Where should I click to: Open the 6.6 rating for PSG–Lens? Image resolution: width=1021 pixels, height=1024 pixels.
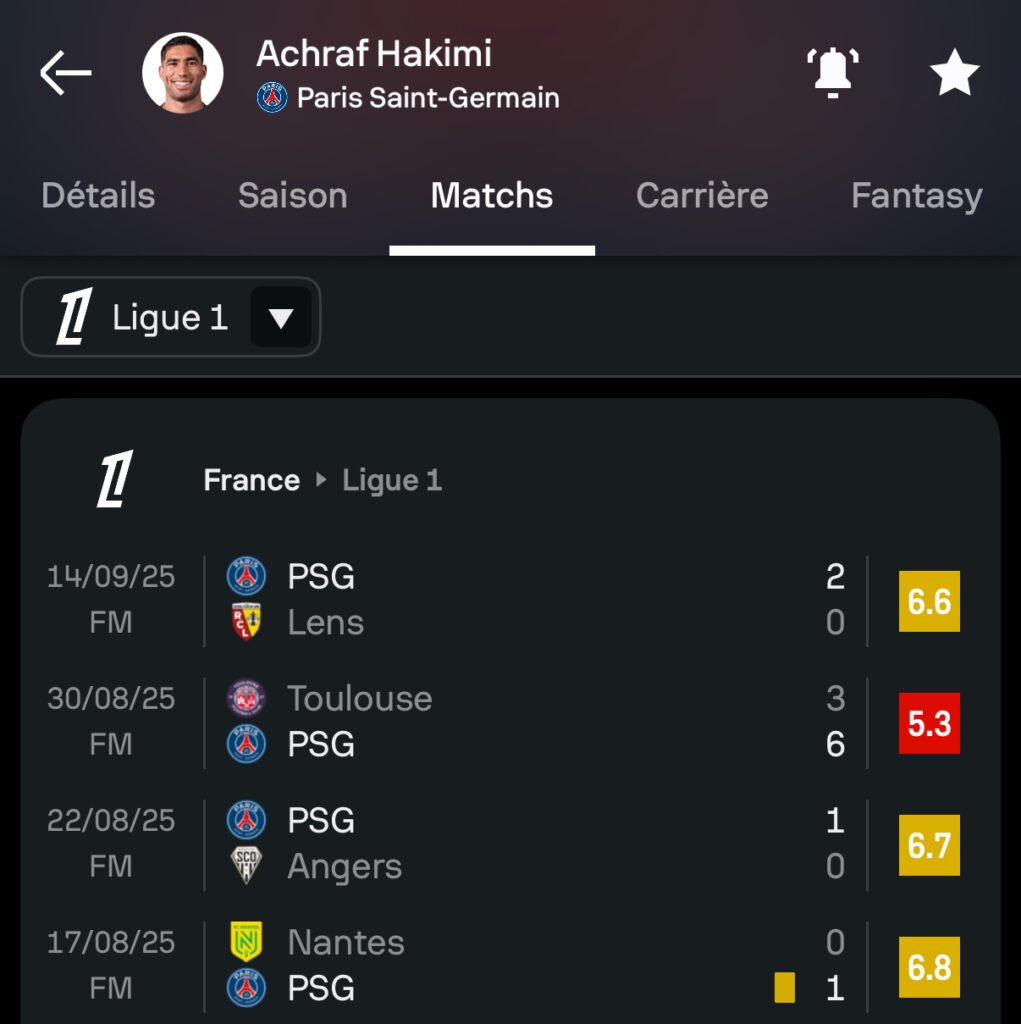pos(929,600)
